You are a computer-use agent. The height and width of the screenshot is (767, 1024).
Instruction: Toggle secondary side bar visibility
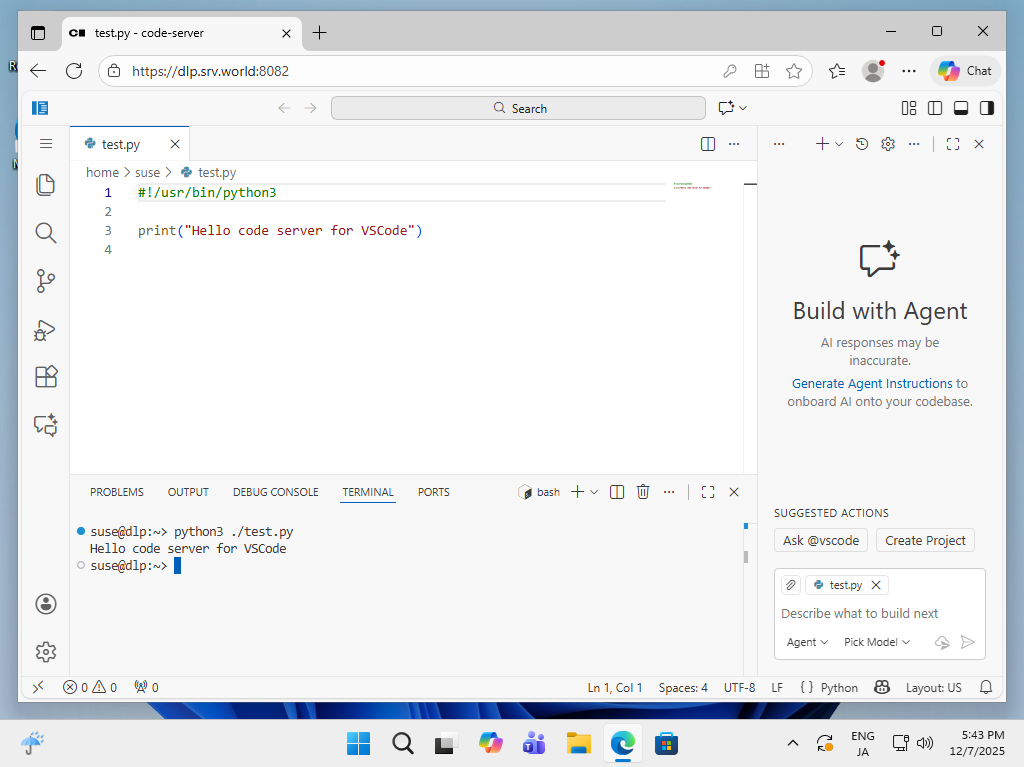[987, 108]
